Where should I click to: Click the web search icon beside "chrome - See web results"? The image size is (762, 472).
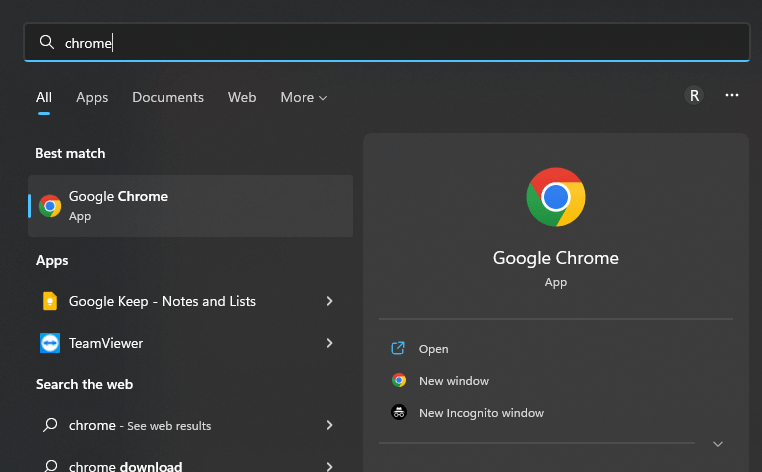[x=50, y=425]
